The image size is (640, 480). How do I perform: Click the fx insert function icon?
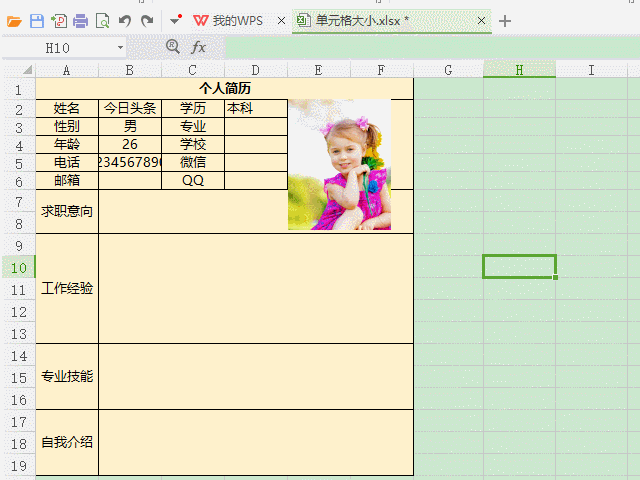click(x=199, y=47)
